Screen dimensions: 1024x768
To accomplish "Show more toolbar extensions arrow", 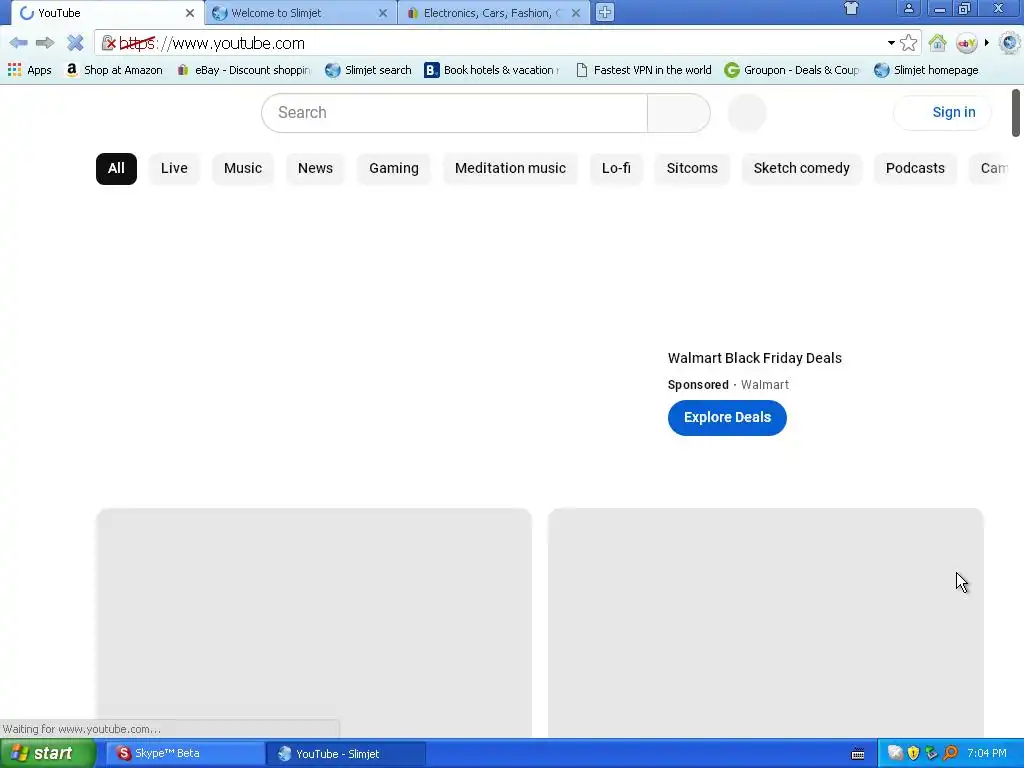I will point(987,43).
